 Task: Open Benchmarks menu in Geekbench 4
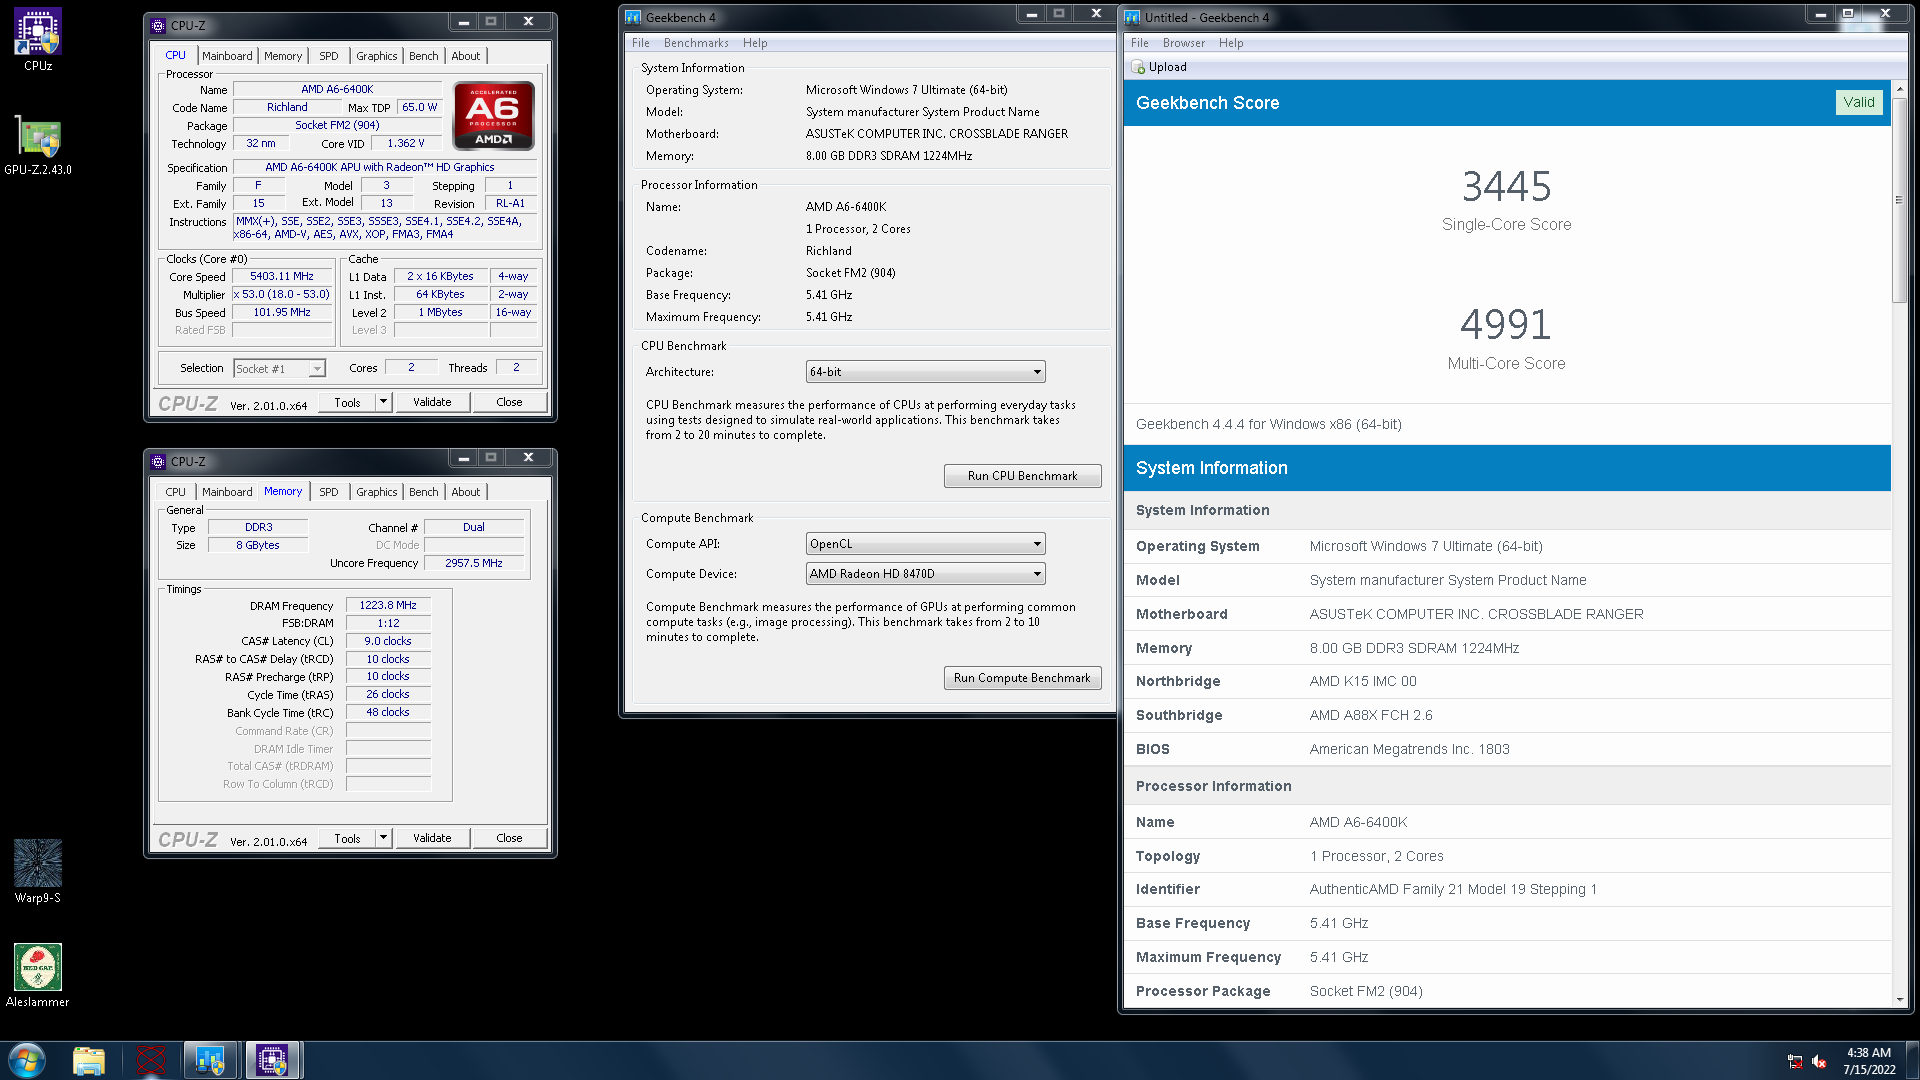696,43
